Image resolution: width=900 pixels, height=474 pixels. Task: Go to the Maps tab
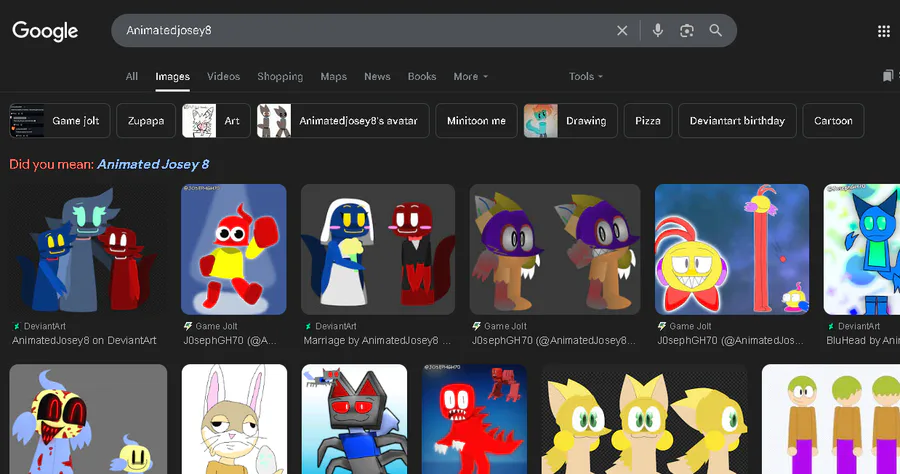pos(333,76)
